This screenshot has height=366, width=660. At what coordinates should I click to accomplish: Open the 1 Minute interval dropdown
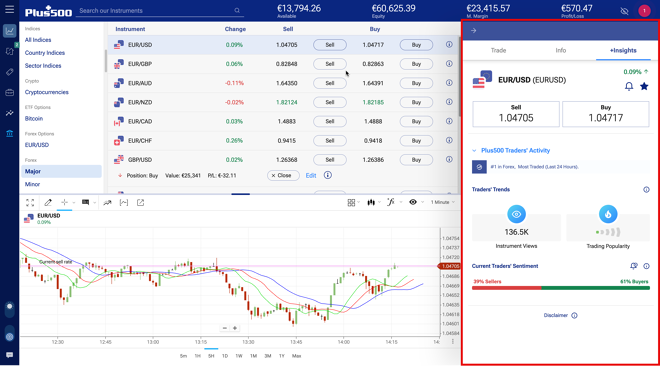[442, 202]
